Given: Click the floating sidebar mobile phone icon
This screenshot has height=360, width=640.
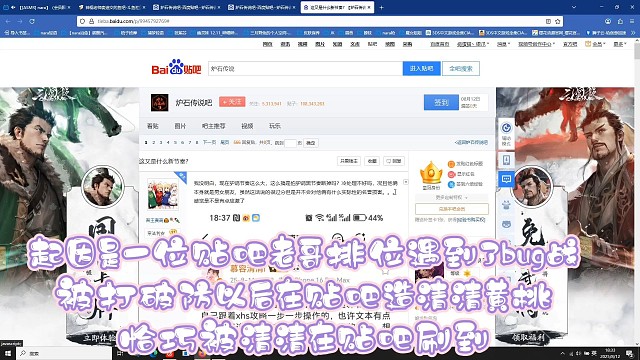Looking at the screenshot, I should tap(506, 160).
